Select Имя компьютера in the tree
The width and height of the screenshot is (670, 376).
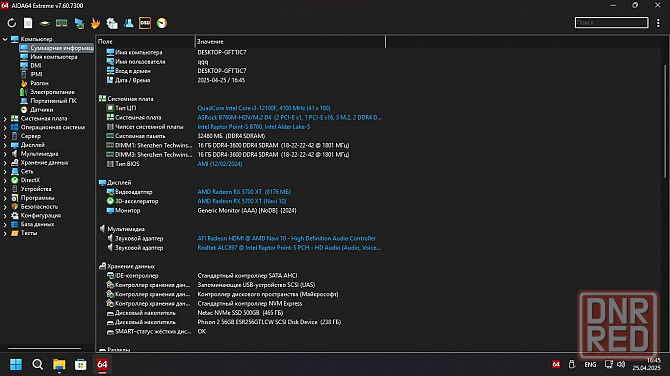54,57
